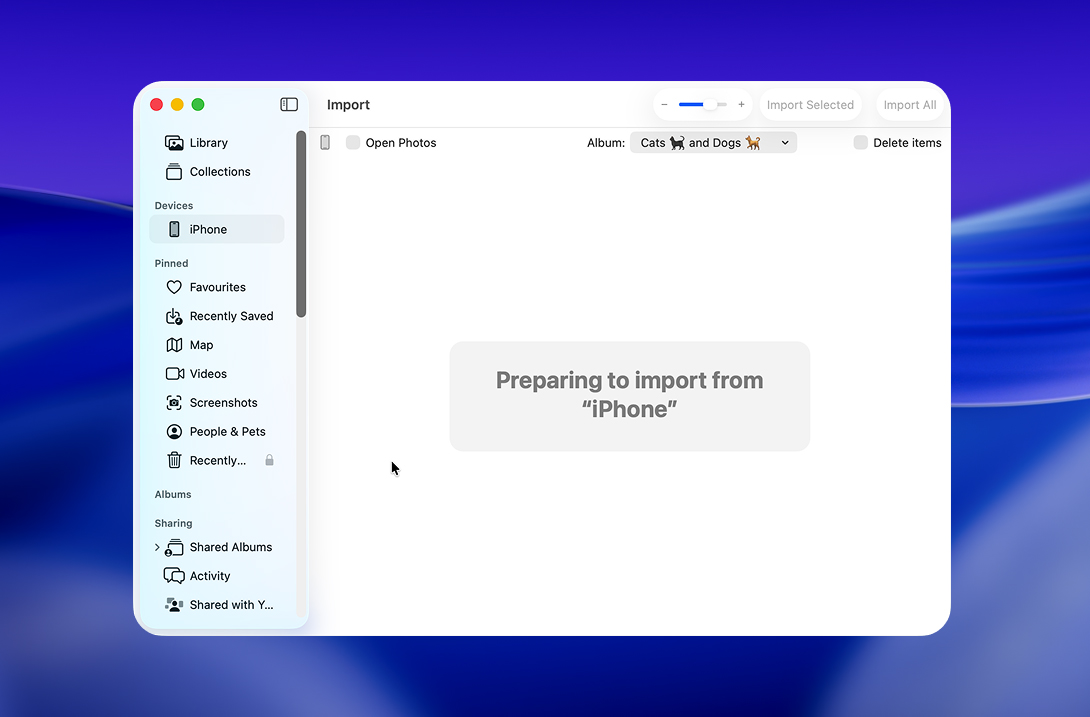Select Library in the sidebar

click(x=217, y=143)
